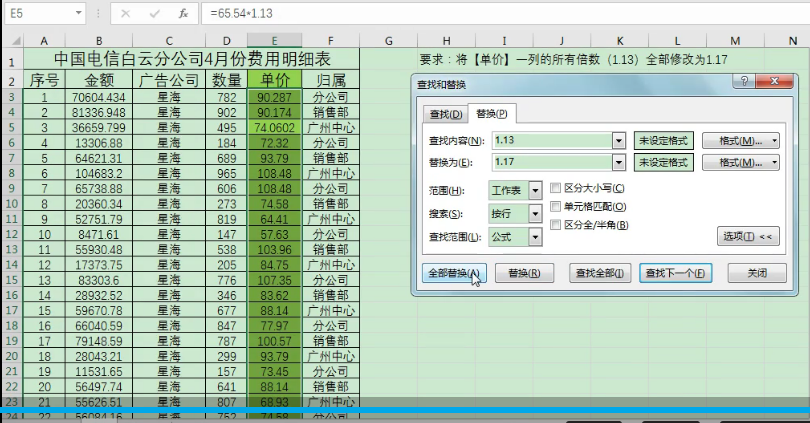Click the 替换(R) button

[x=524, y=273]
